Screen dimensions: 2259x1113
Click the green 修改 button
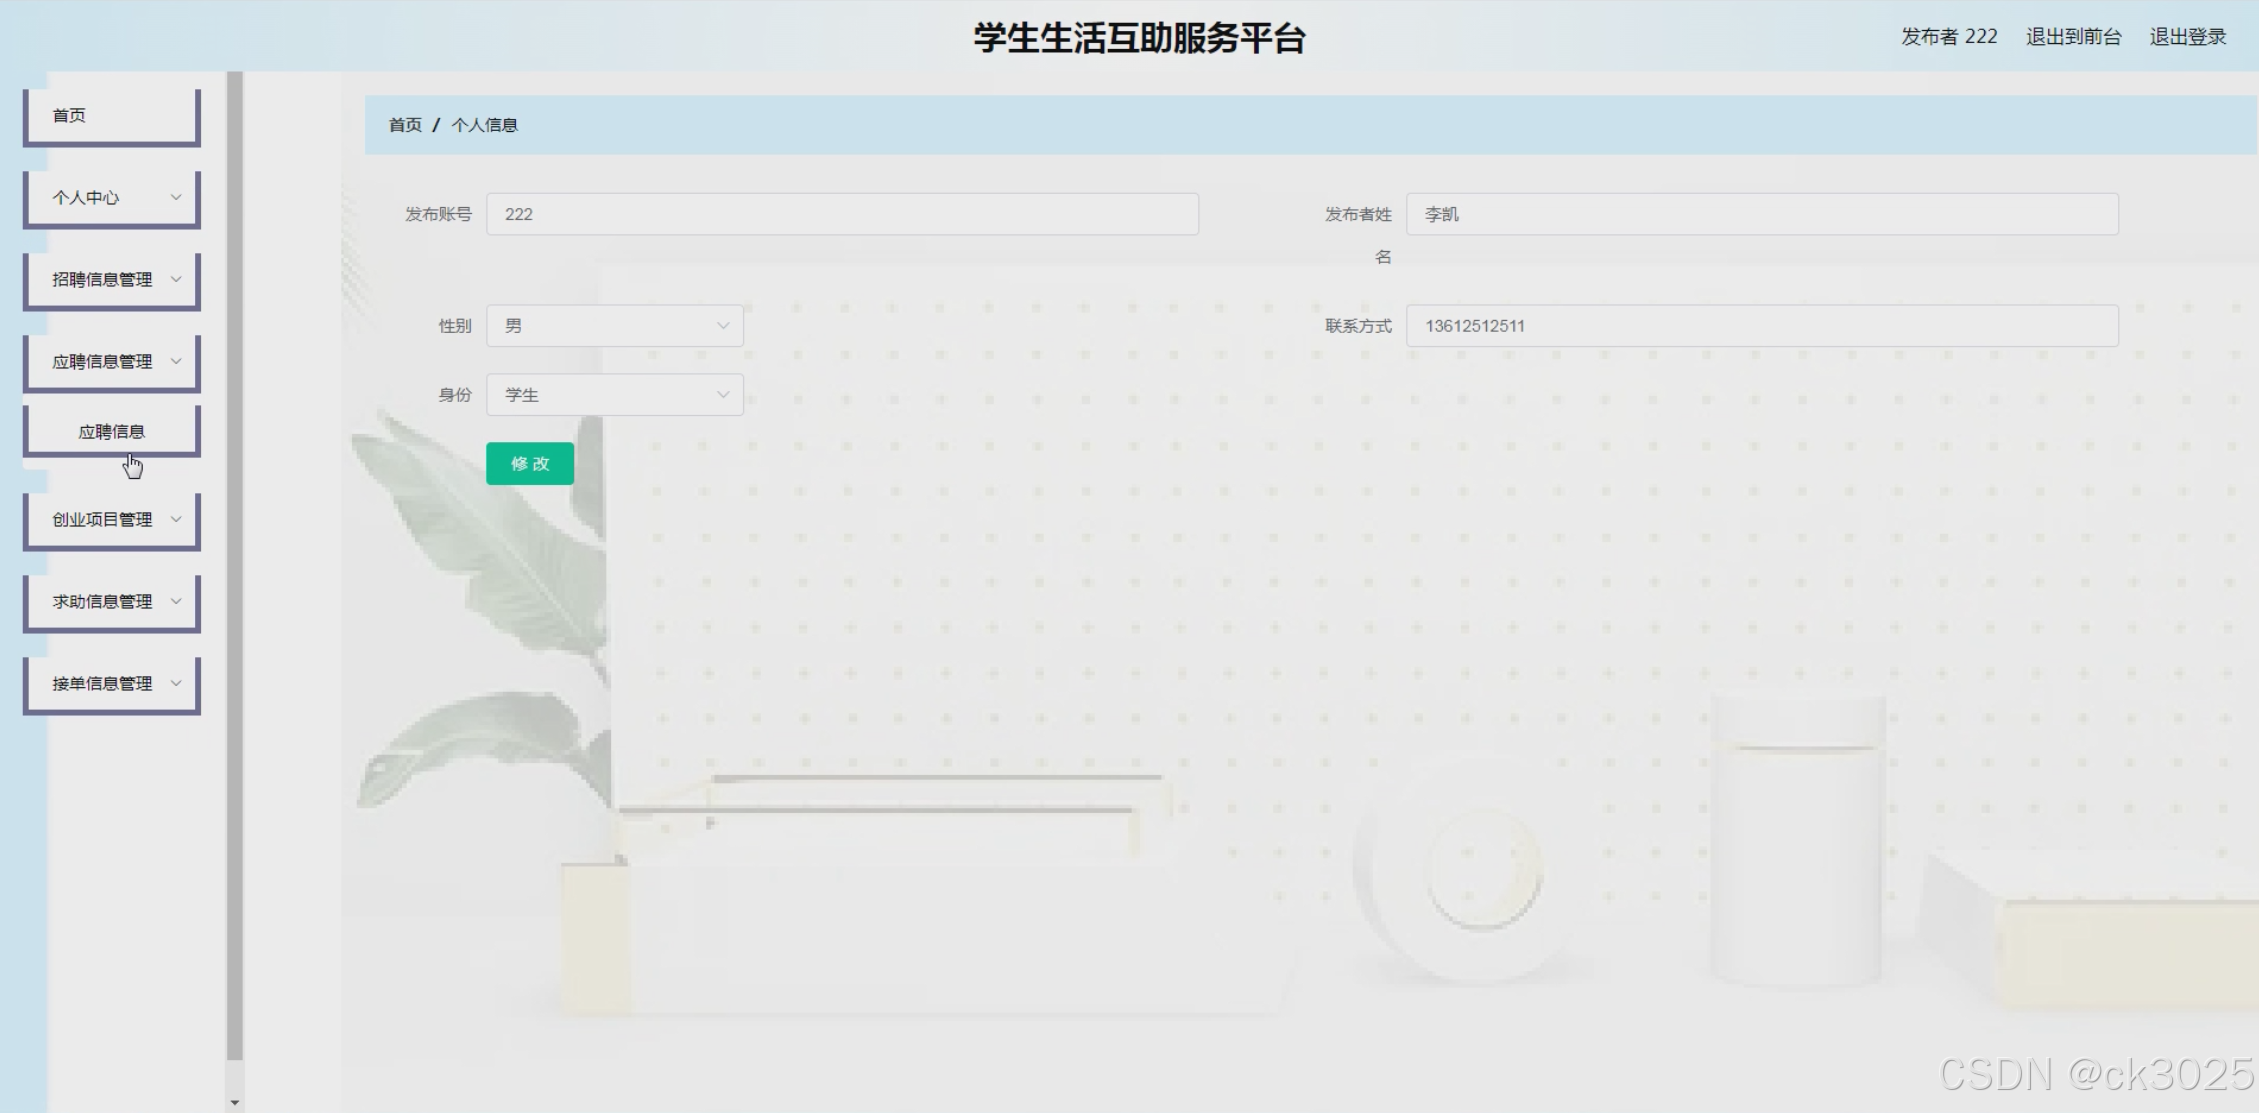click(x=529, y=464)
